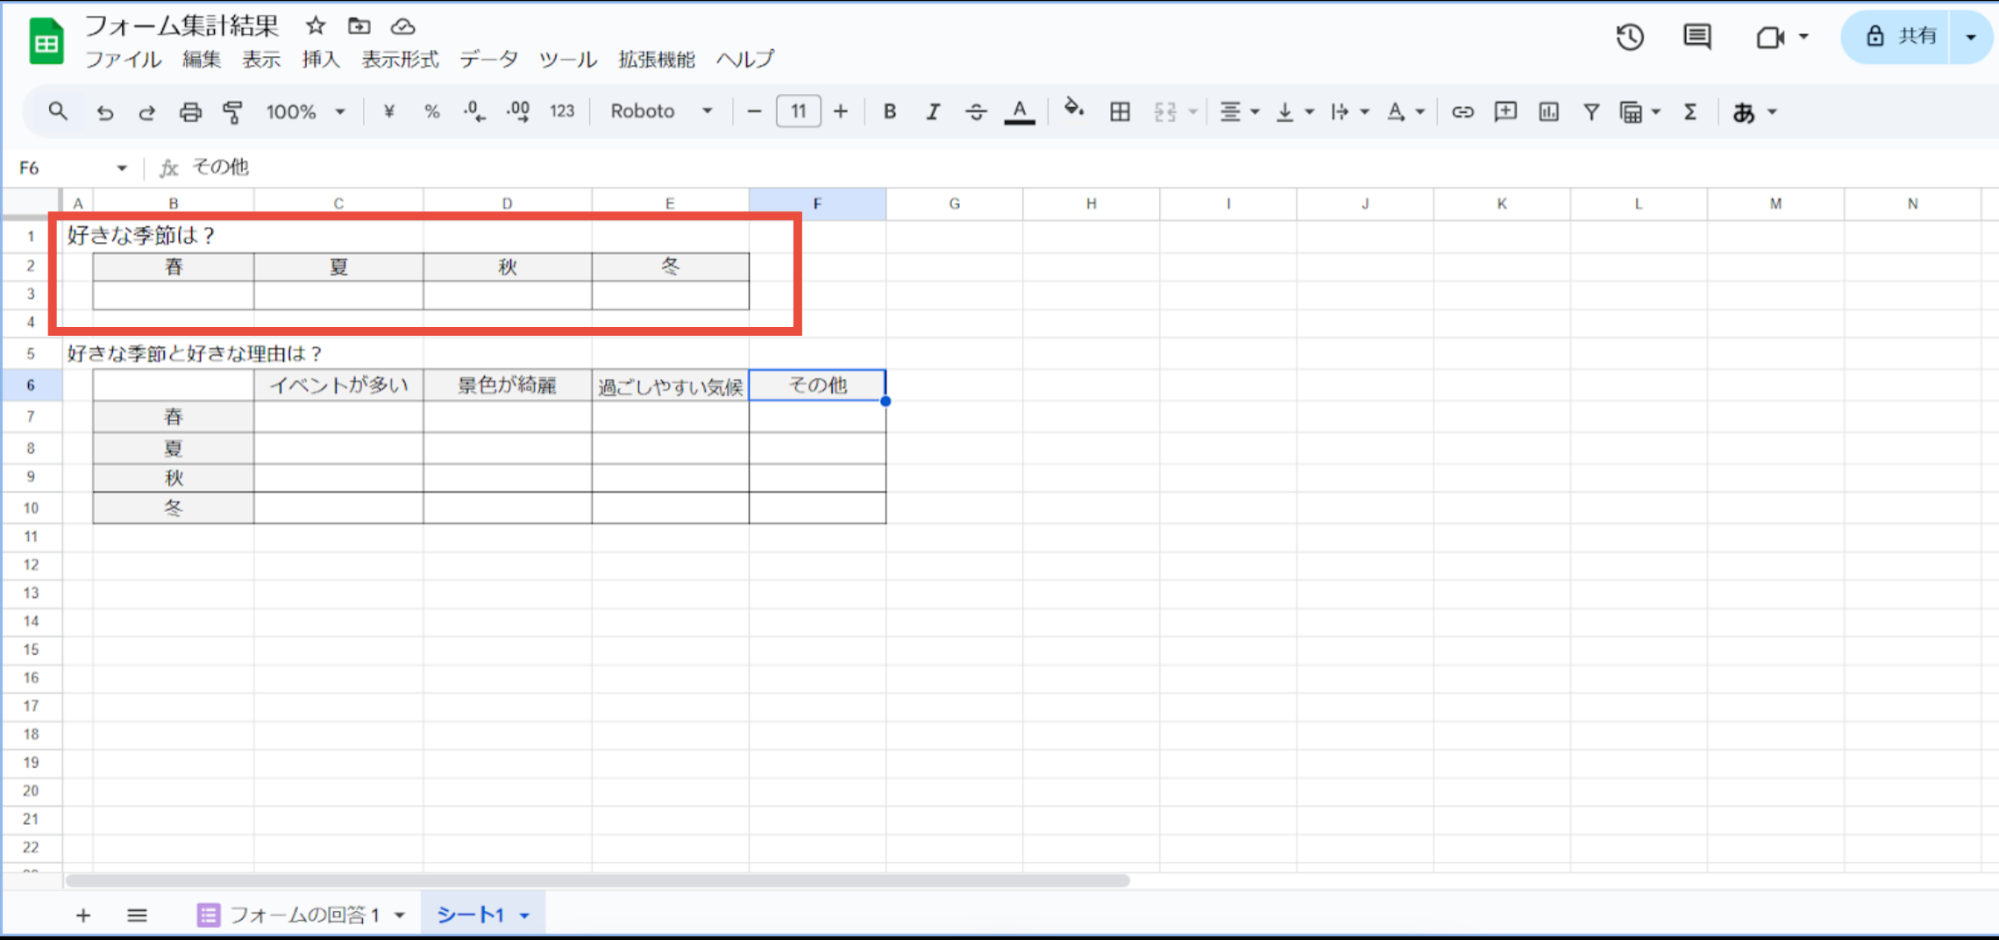This screenshot has width=1999, height=940.
Task: Open the 挿入 menu
Action: [x=321, y=60]
